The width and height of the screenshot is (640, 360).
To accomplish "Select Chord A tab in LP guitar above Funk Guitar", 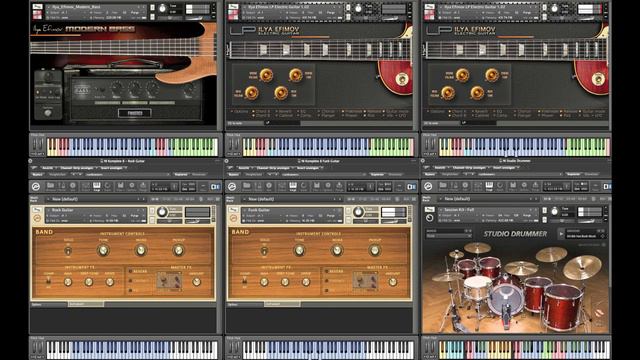I will 262,111.
